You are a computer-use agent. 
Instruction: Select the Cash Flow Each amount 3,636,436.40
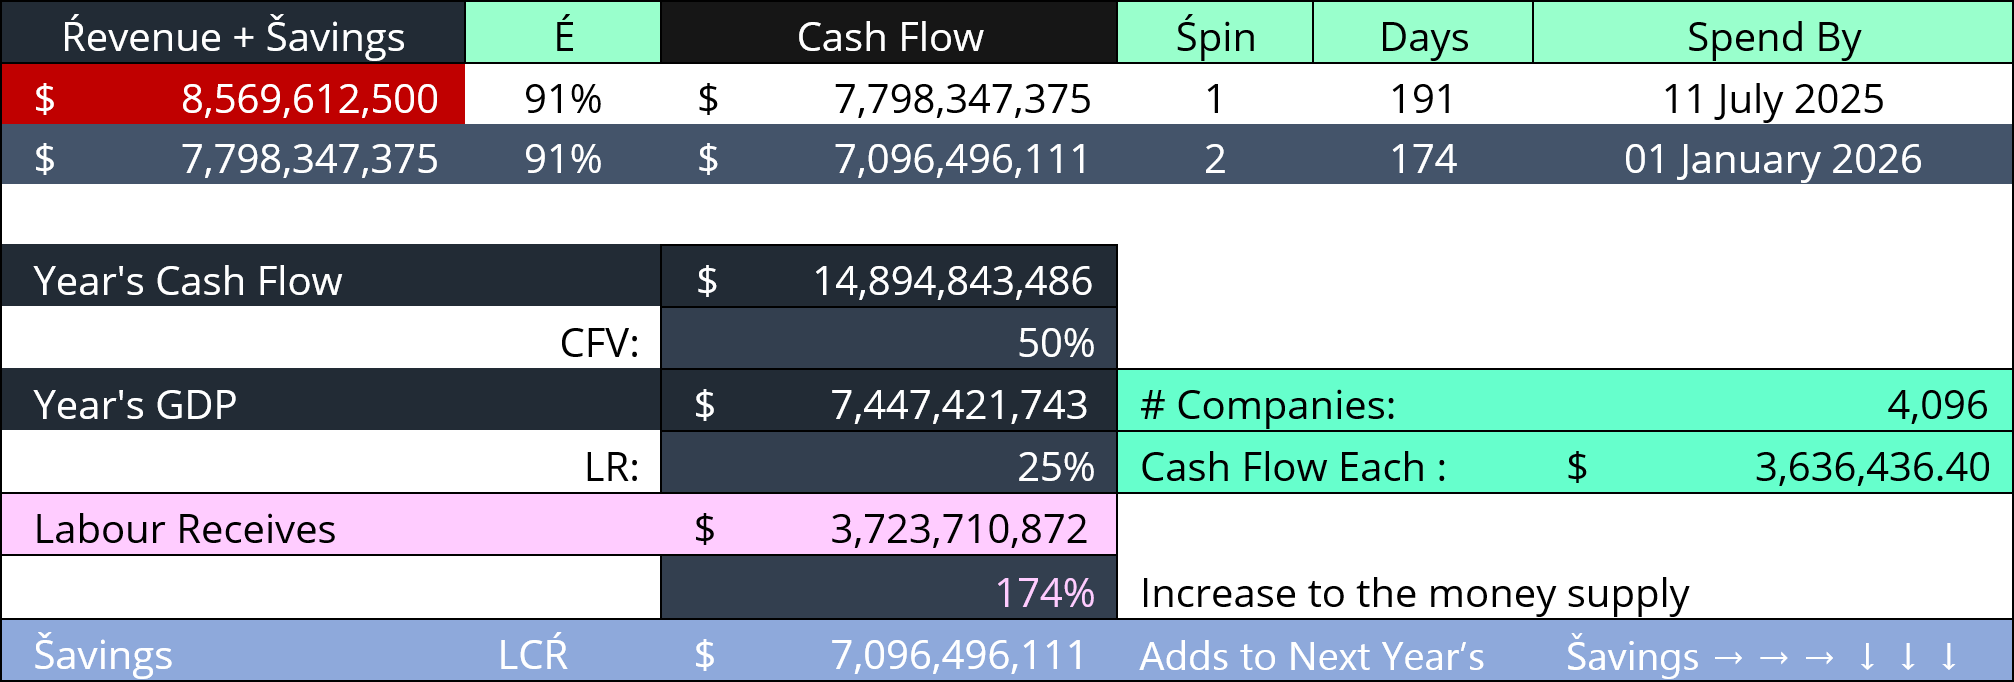1872,467
